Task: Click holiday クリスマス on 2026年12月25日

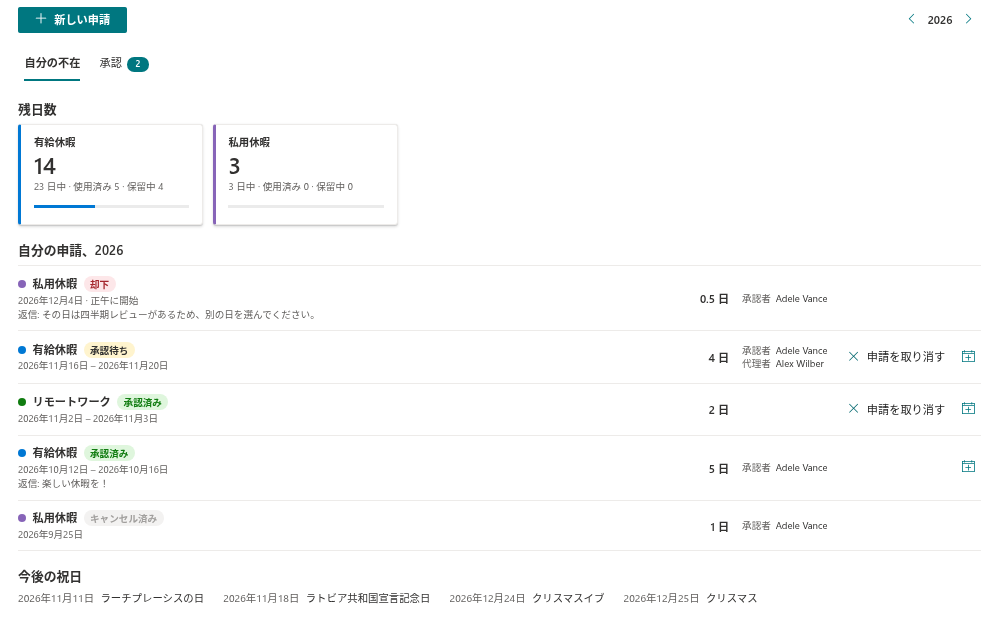Action: point(732,598)
